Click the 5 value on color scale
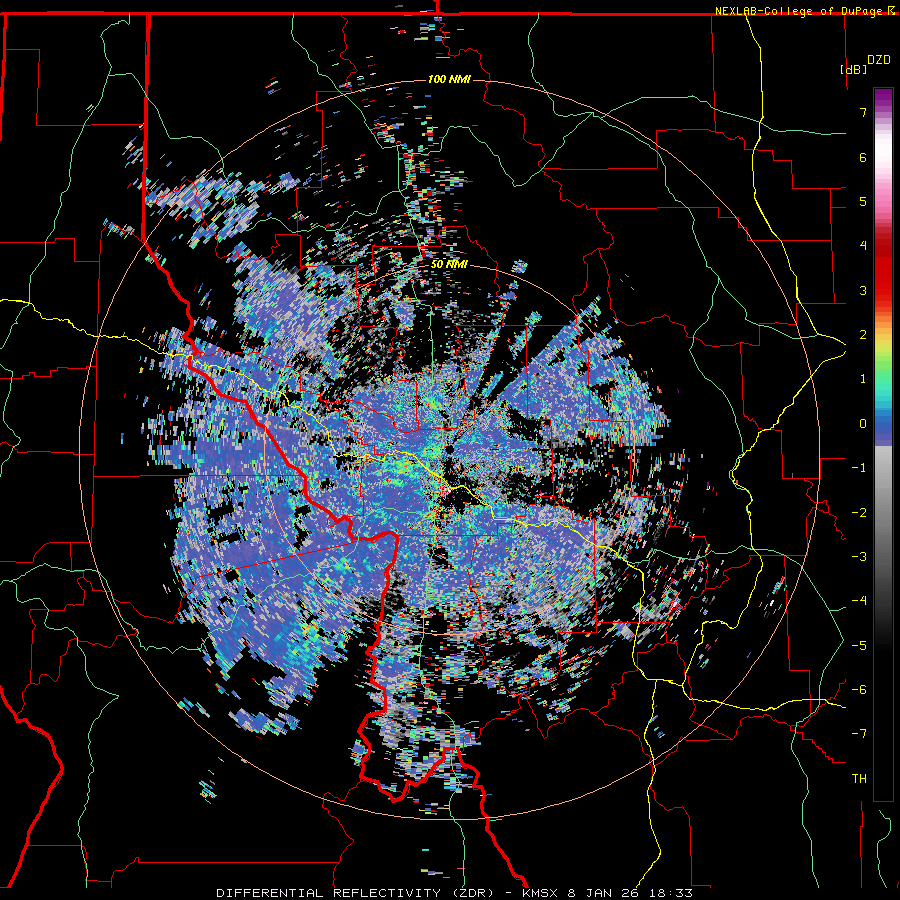 863,201
